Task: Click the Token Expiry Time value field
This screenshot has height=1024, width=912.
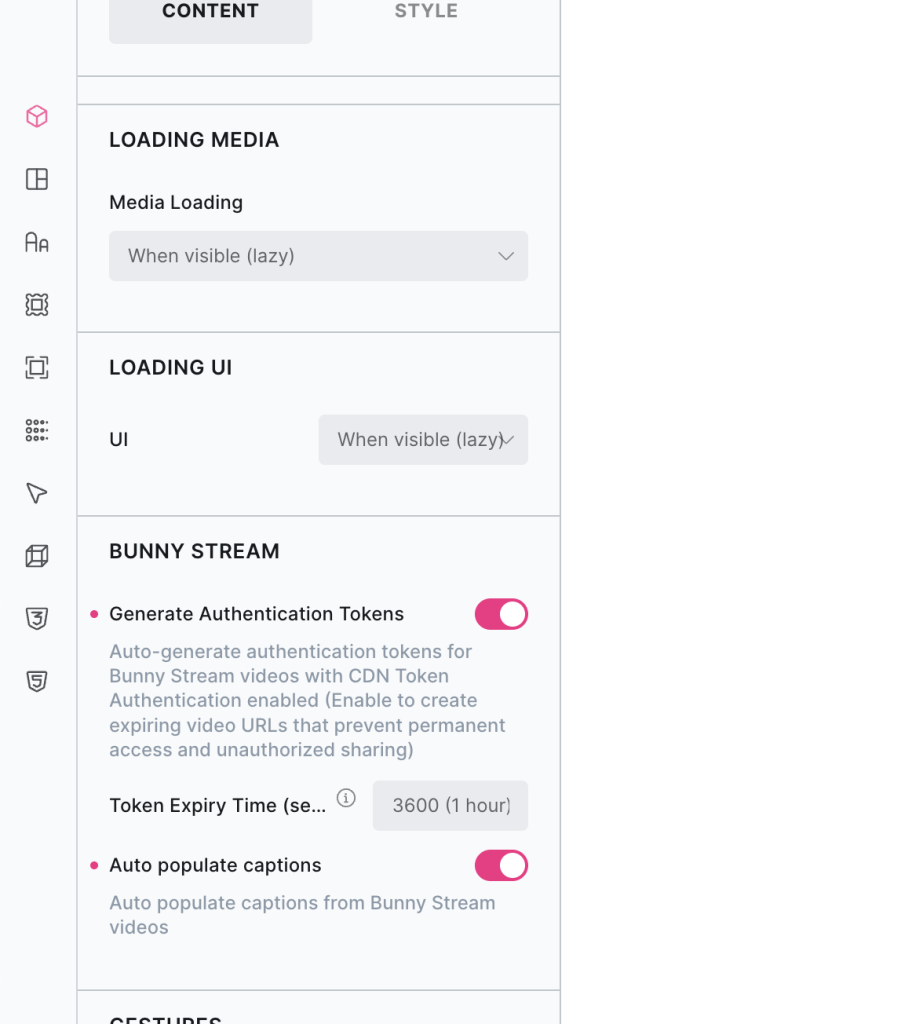Action: click(x=449, y=805)
